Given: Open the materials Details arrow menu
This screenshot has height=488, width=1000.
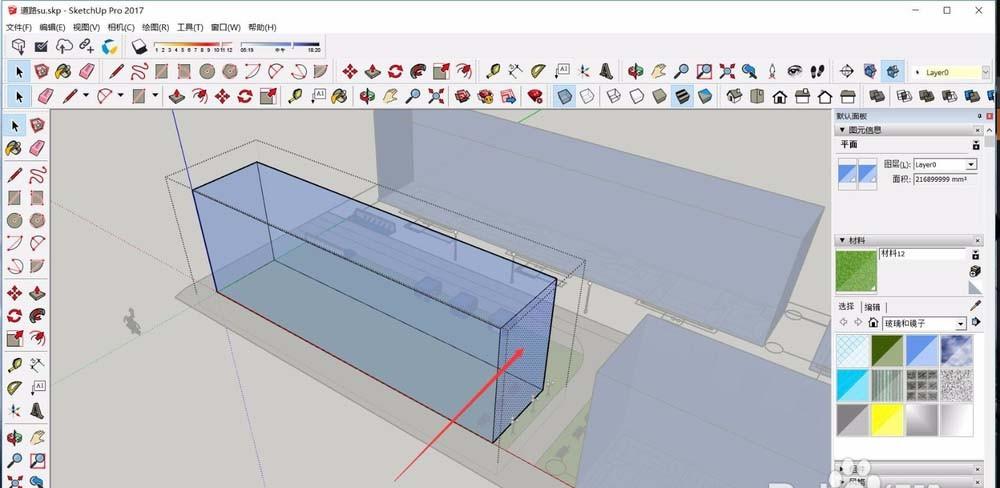Looking at the screenshot, I should coord(976,323).
